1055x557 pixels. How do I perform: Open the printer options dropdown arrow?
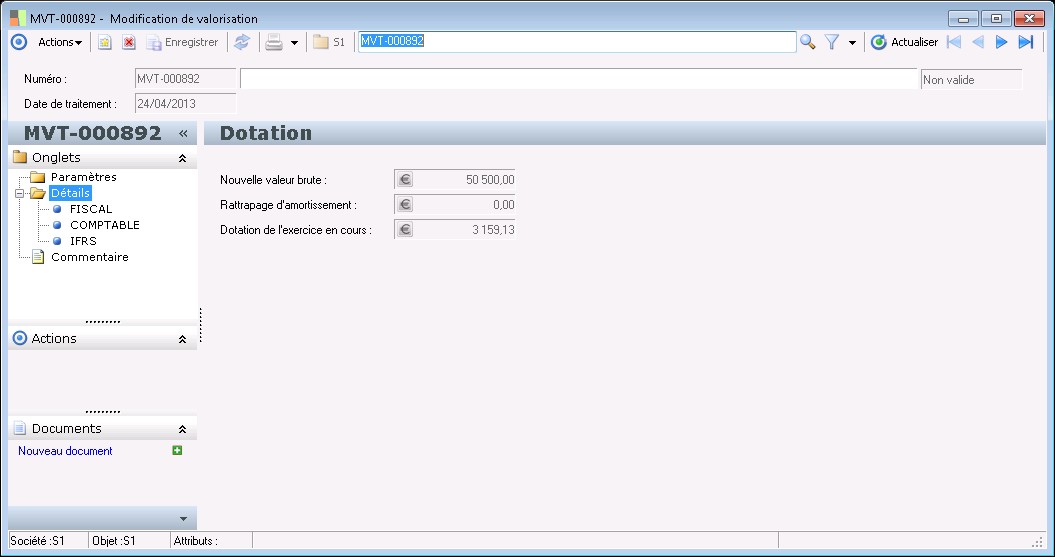pyautogui.click(x=294, y=42)
